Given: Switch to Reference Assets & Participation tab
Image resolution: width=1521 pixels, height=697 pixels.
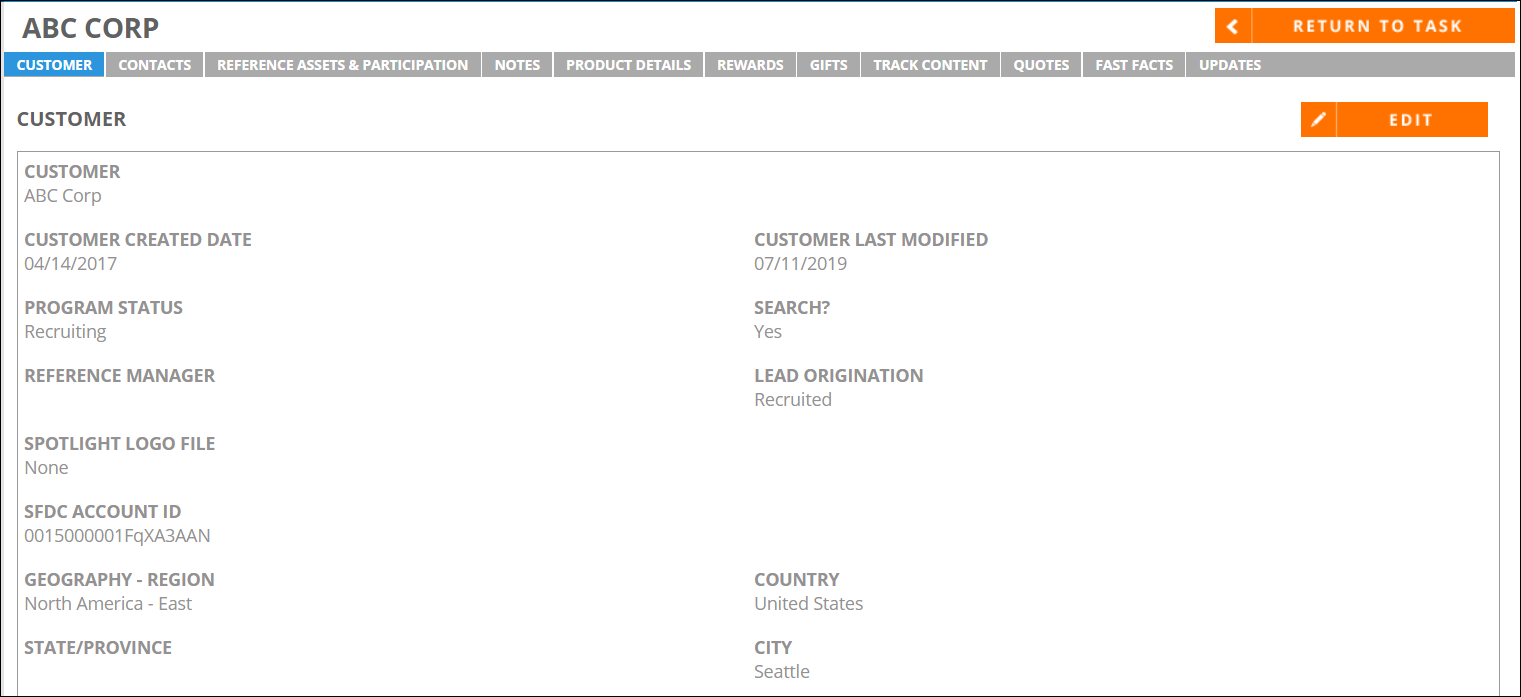Looking at the screenshot, I should pos(343,65).
